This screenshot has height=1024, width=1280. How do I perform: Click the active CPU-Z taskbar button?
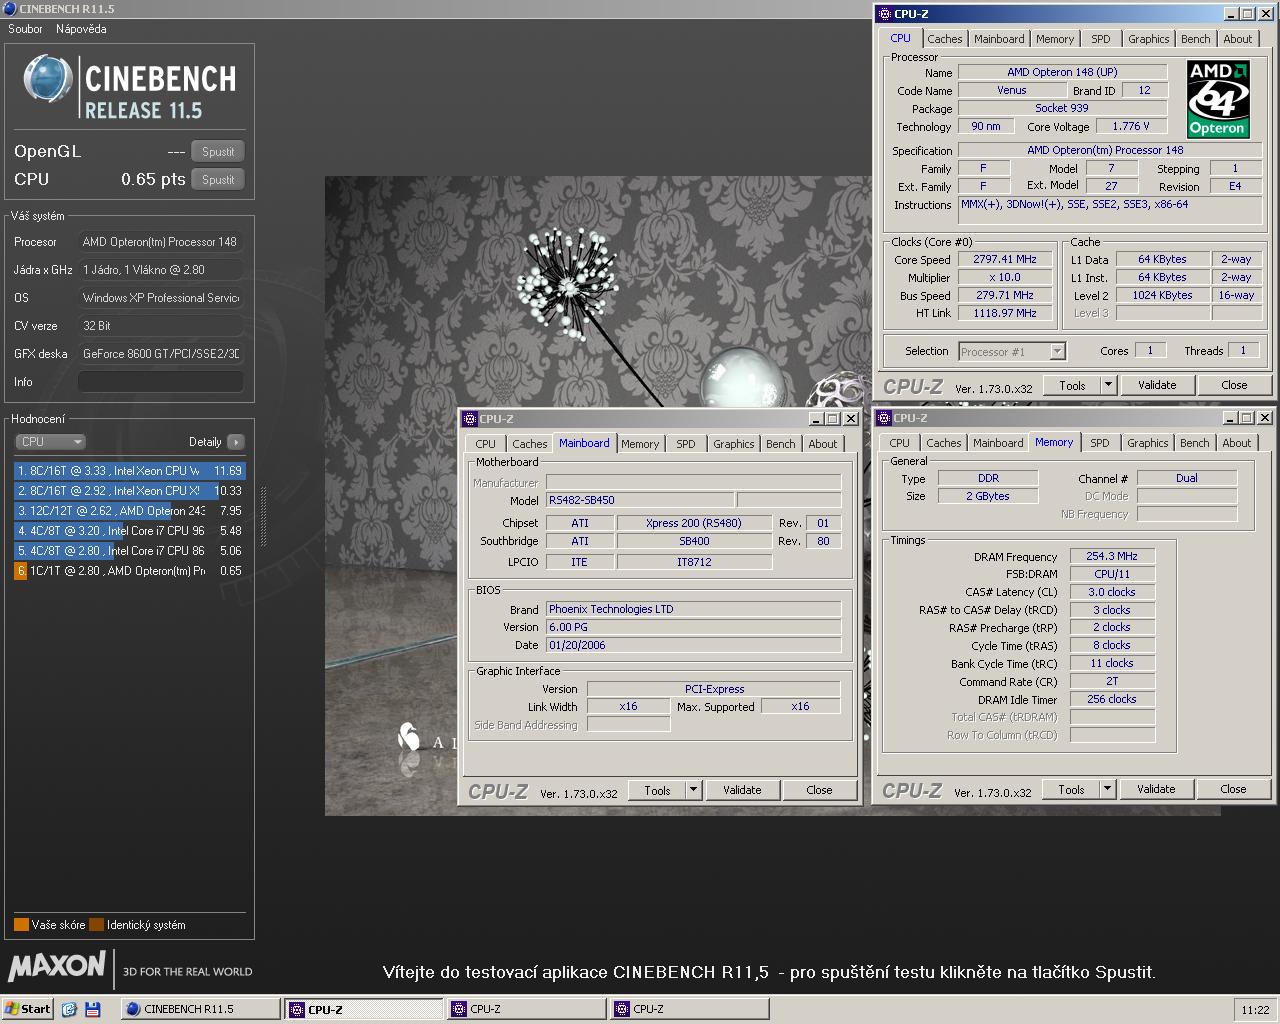[363, 1009]
